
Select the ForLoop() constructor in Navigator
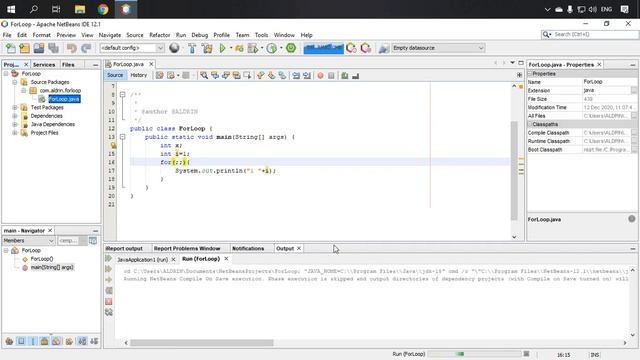pos(42,259)
